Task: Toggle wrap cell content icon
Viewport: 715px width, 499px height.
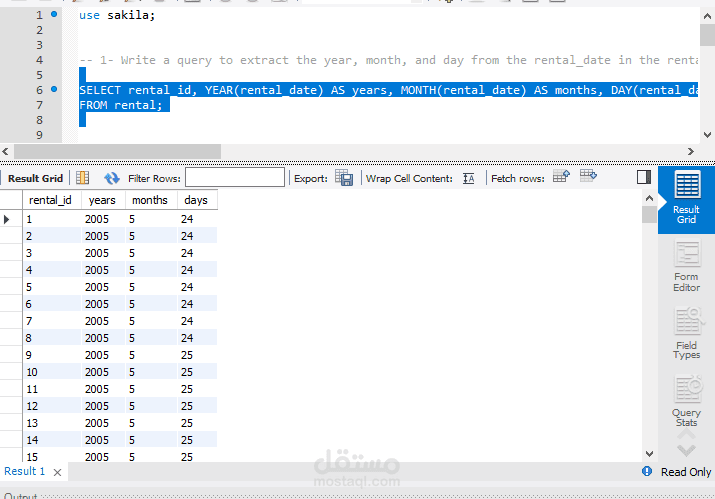Action: click(469, 178)
